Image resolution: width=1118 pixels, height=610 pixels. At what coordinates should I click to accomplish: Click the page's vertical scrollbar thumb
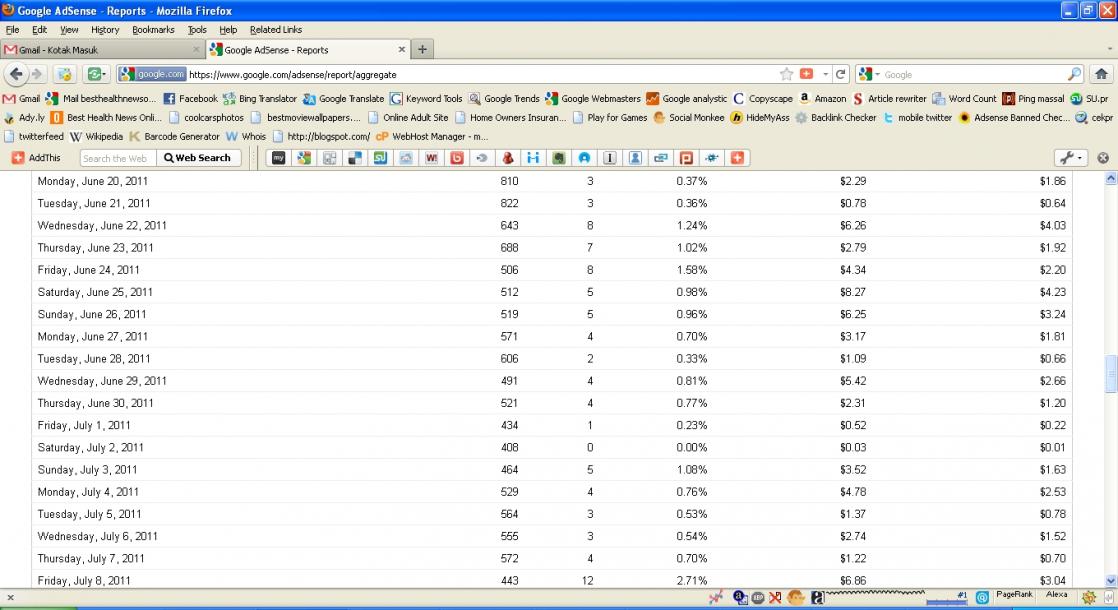click(x=1110, y=374)
